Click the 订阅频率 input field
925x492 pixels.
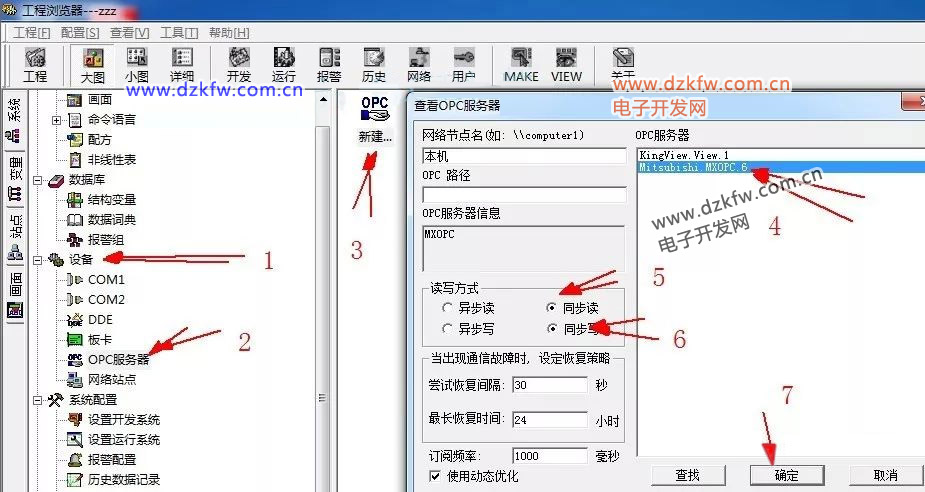pyautogui.click(x=549, y=456)
